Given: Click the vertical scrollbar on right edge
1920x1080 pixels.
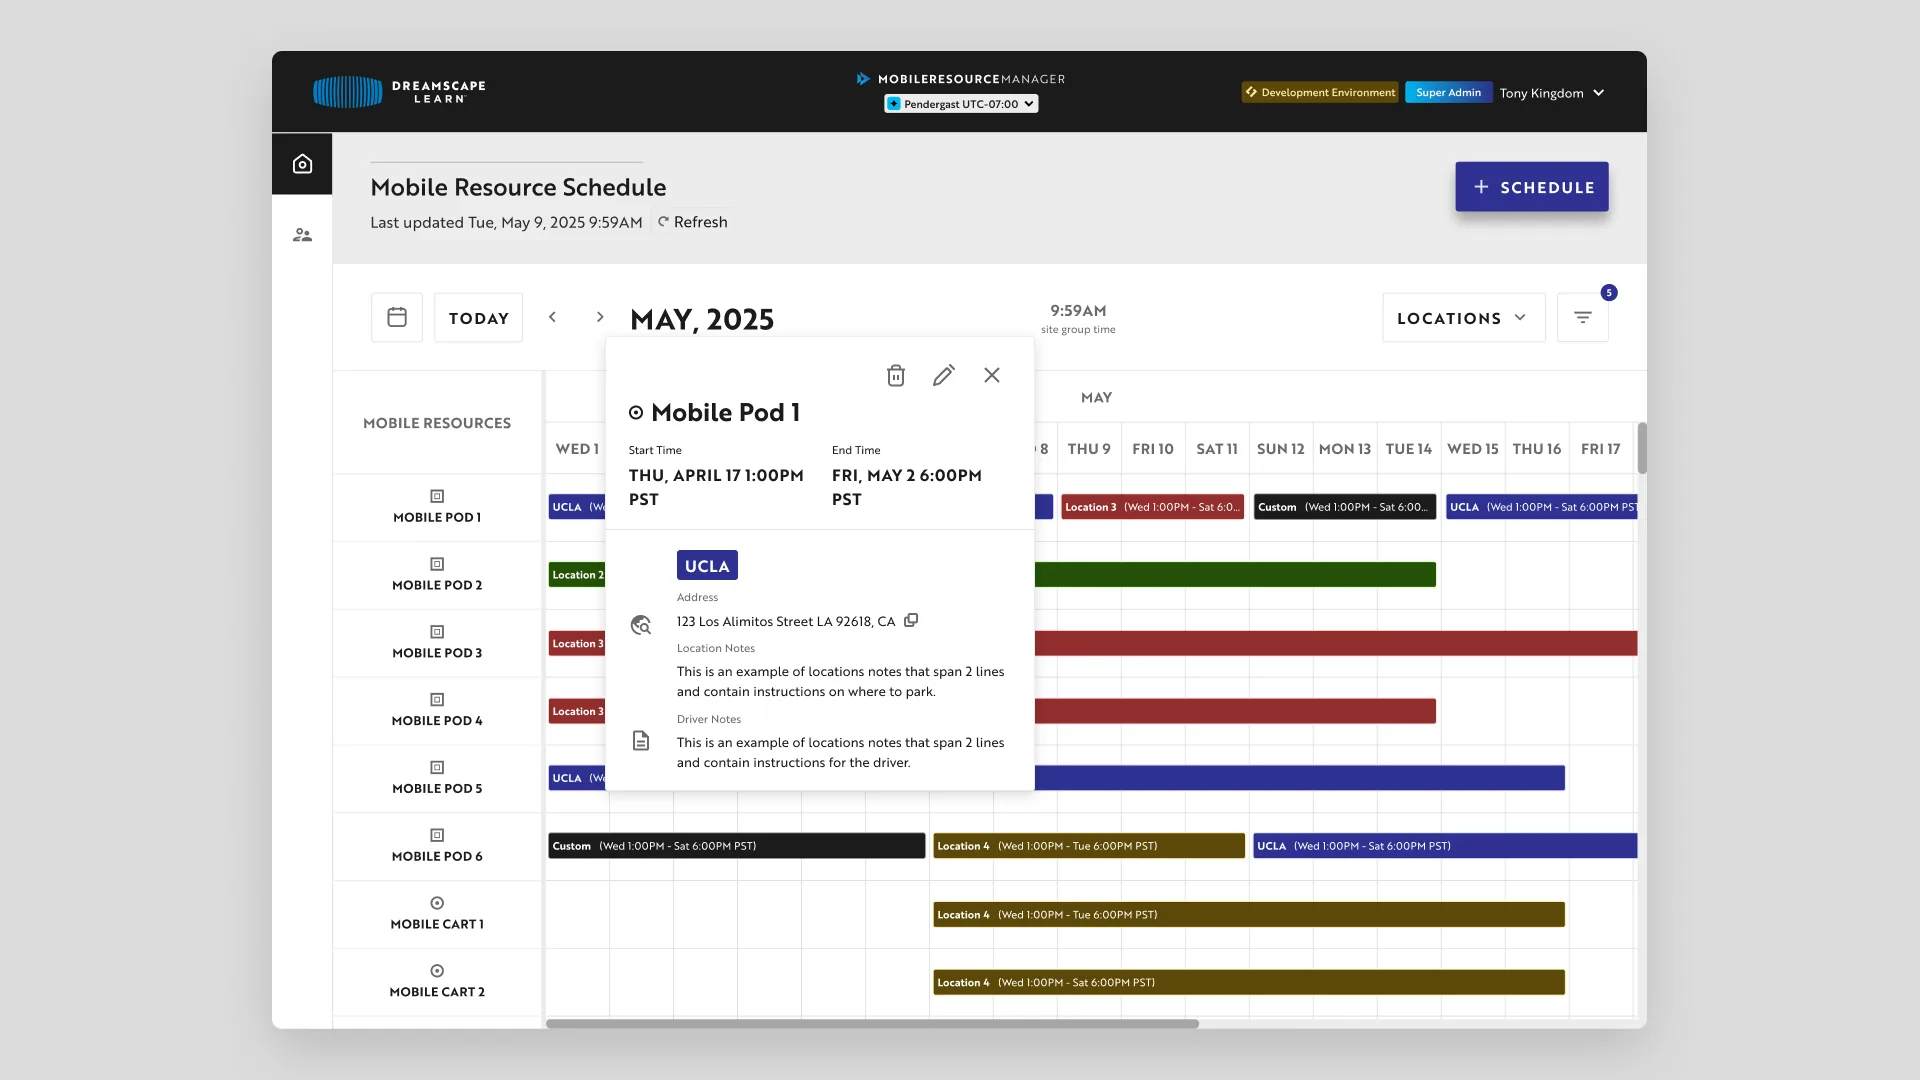Looking at the screenshot, I should click(x=1642, y=448).
